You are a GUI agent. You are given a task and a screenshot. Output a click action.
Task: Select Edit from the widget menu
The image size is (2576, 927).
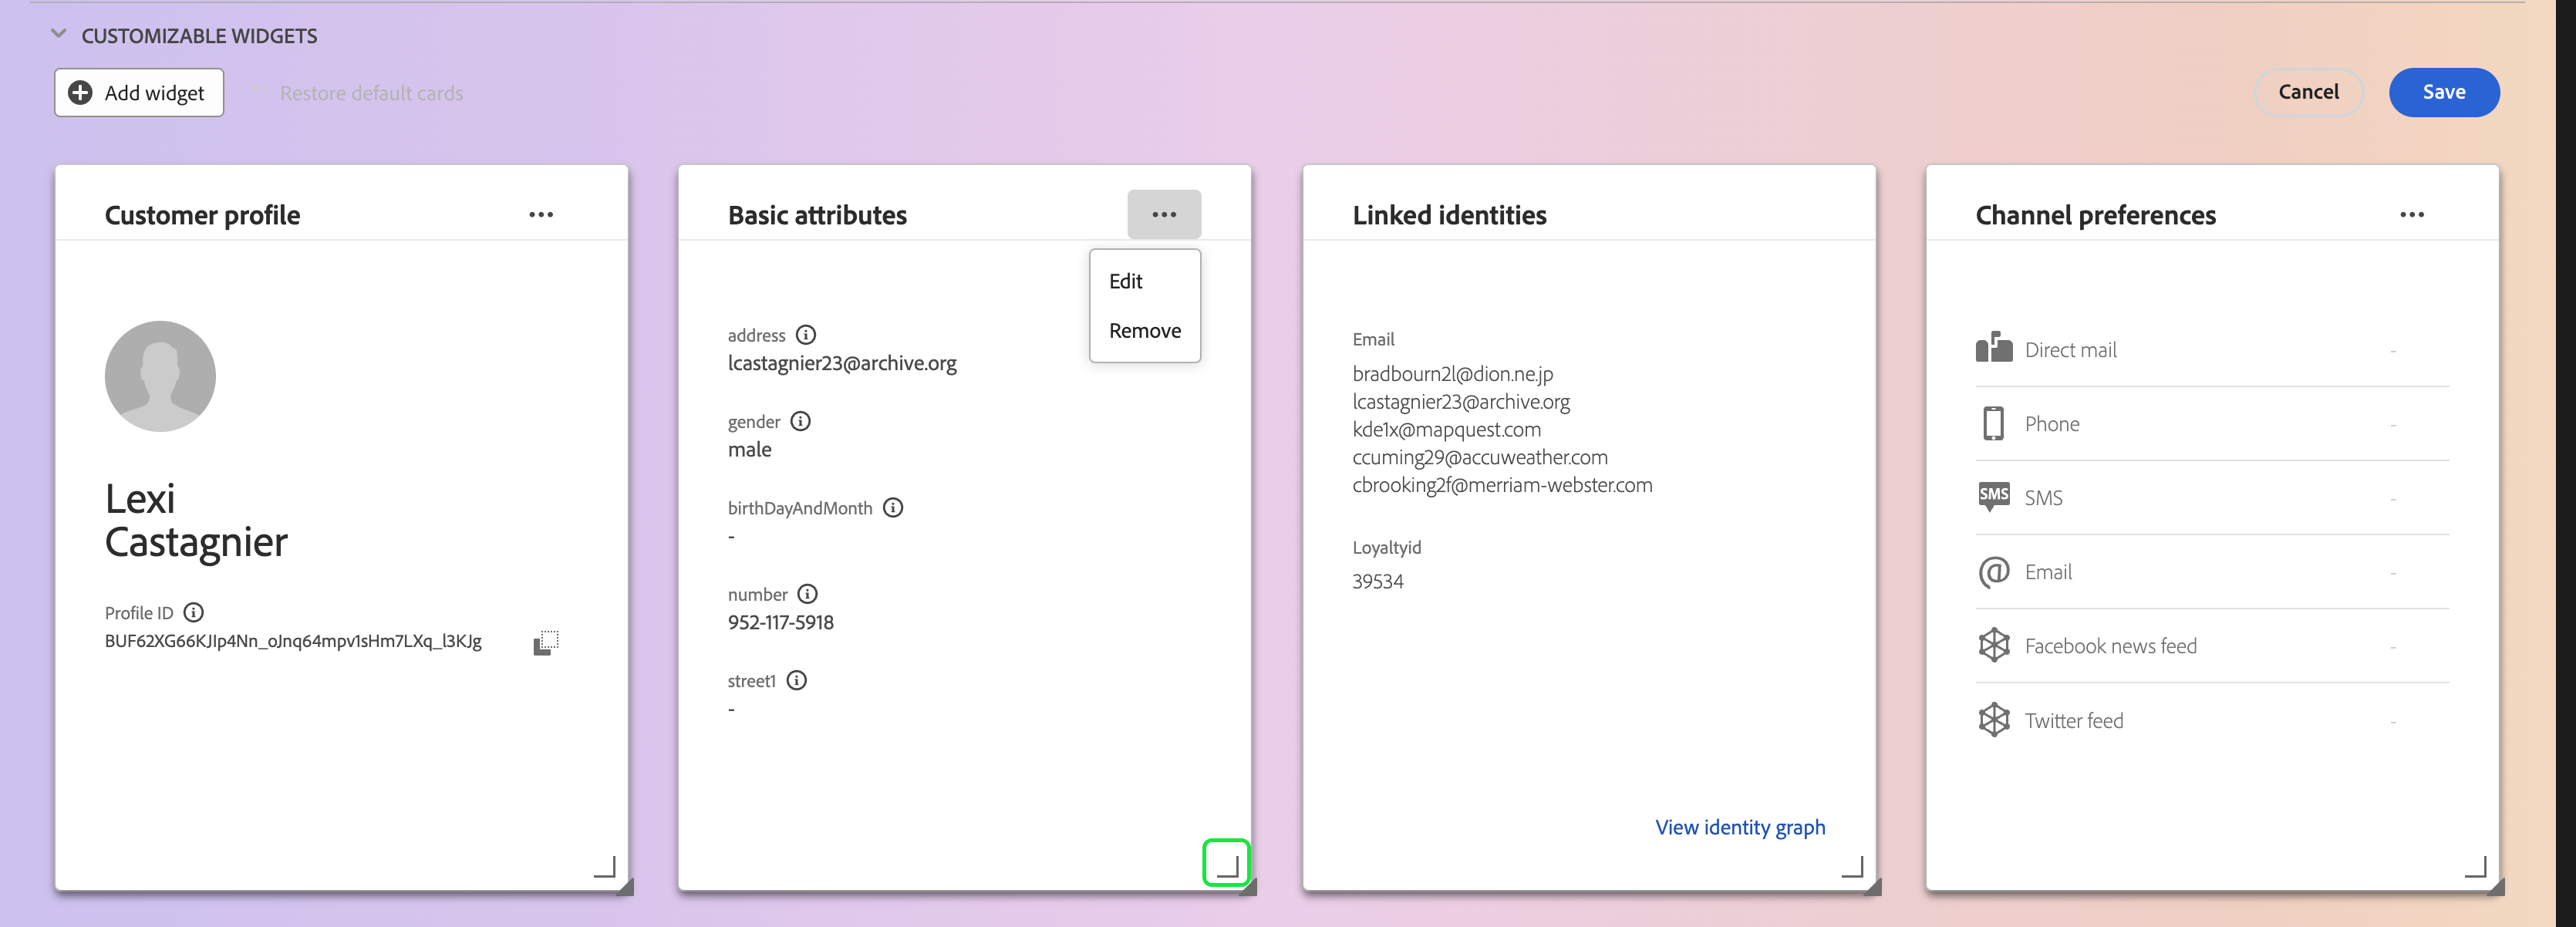tap(1125, 282)
